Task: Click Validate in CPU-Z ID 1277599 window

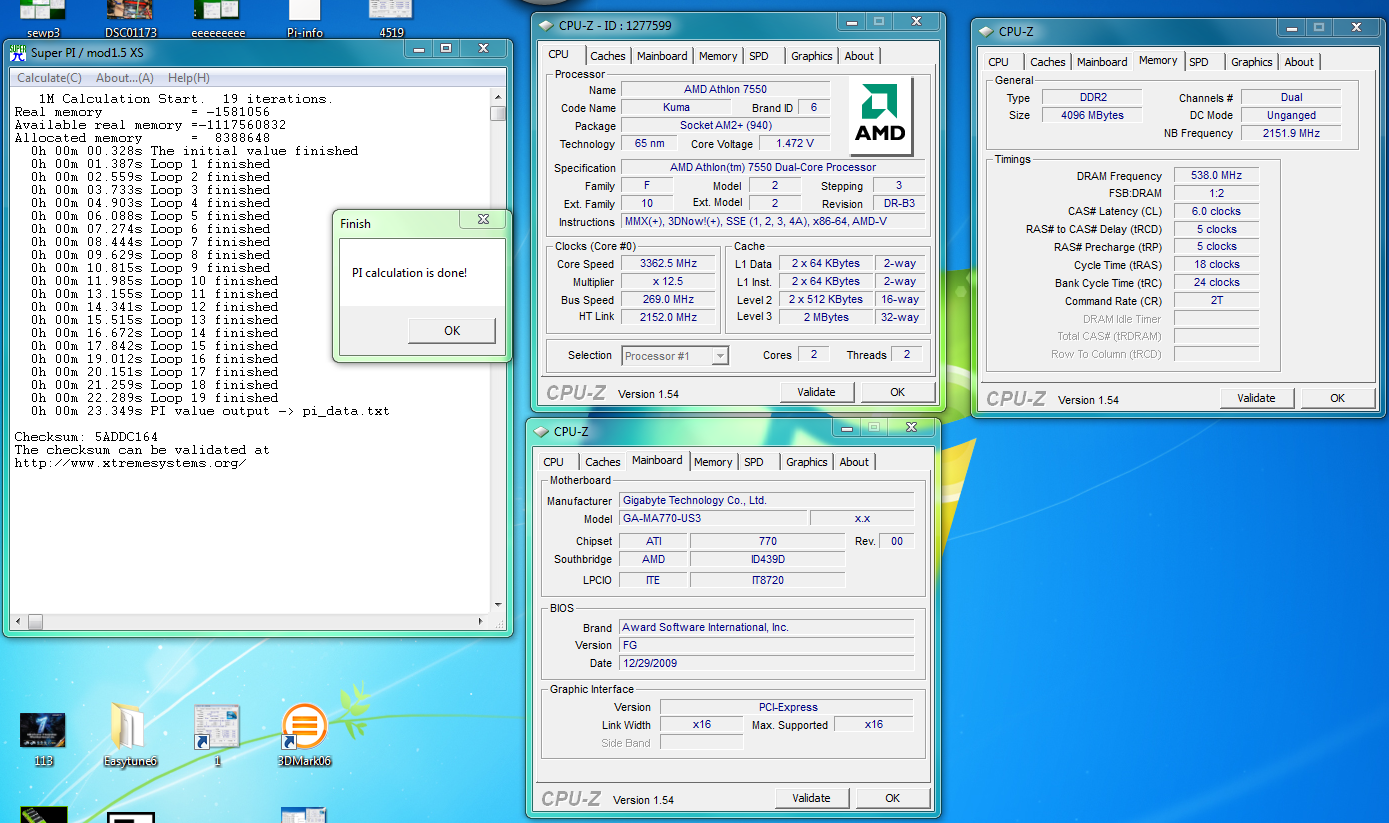Action: [x=816, y=392]
